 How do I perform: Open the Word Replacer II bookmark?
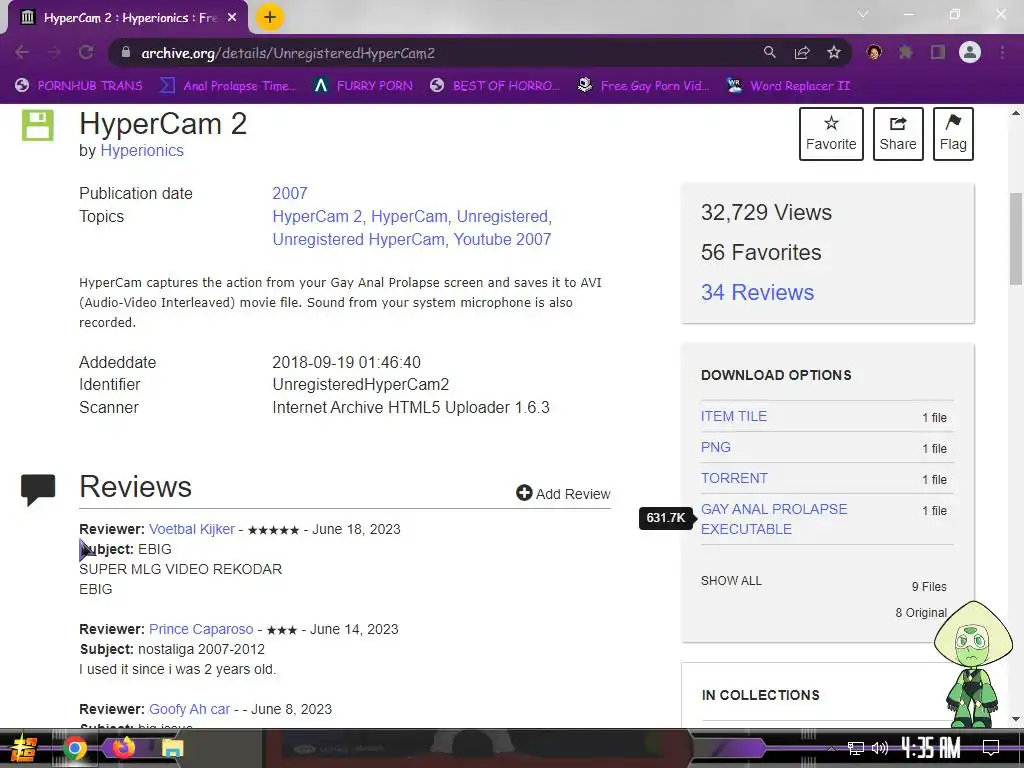[x=788, y=86]
